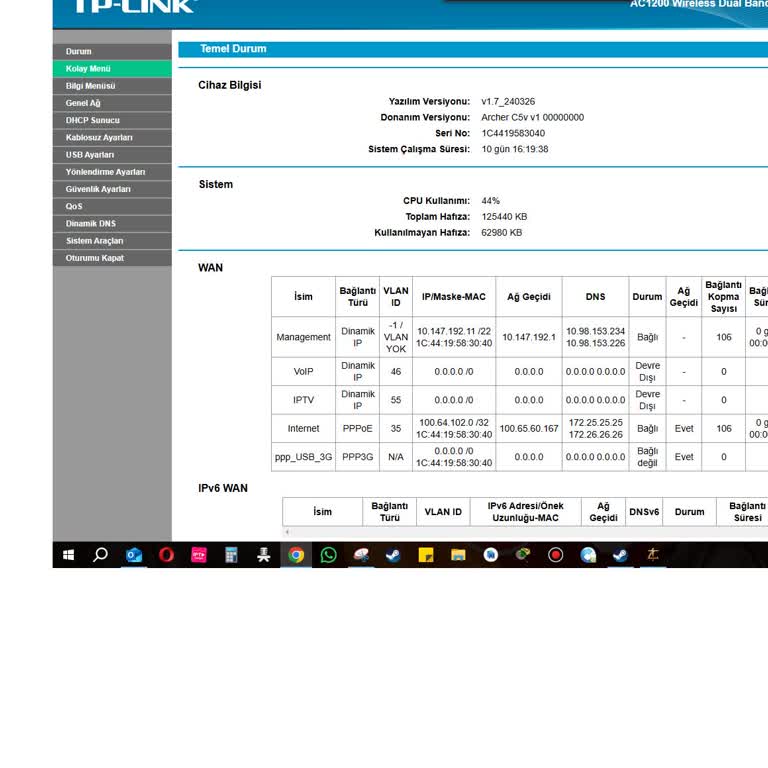Click the IPv6 WAN horizontal scrollbar
This screenshot has height=768, width=768.
point(525,532)
